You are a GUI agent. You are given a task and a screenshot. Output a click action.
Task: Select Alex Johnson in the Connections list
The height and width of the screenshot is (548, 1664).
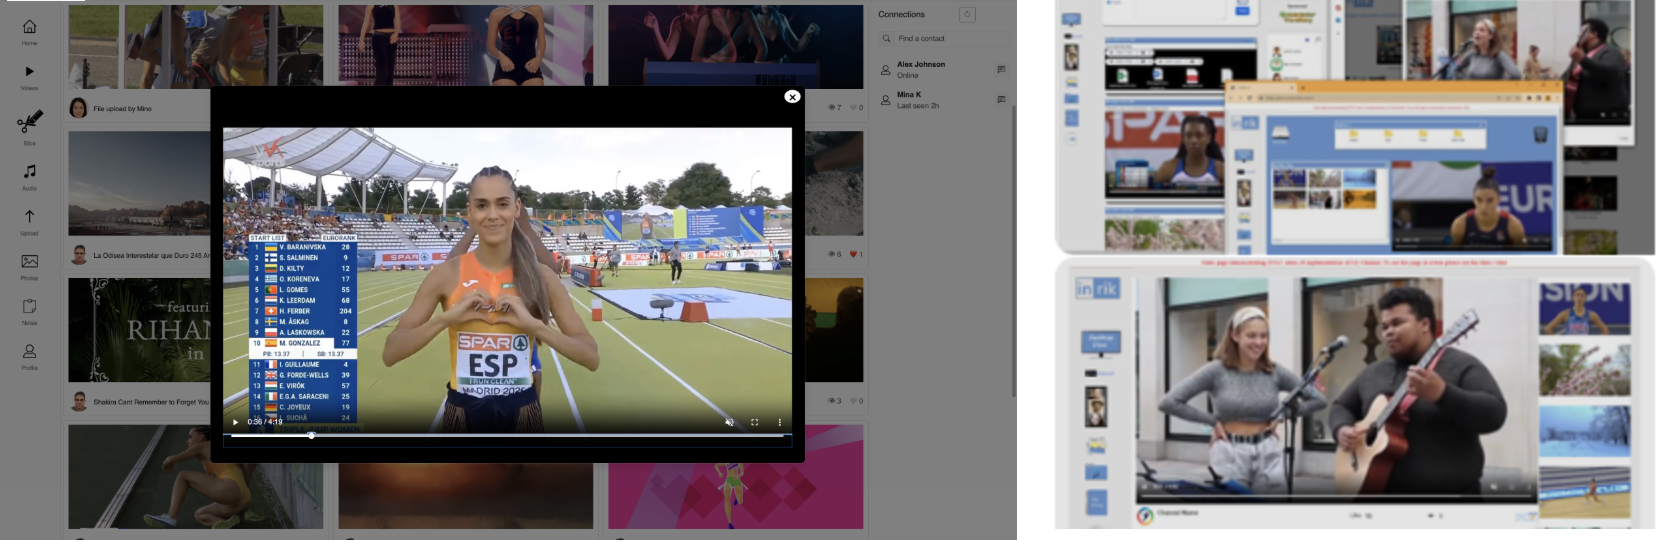(x=920, y=64)
